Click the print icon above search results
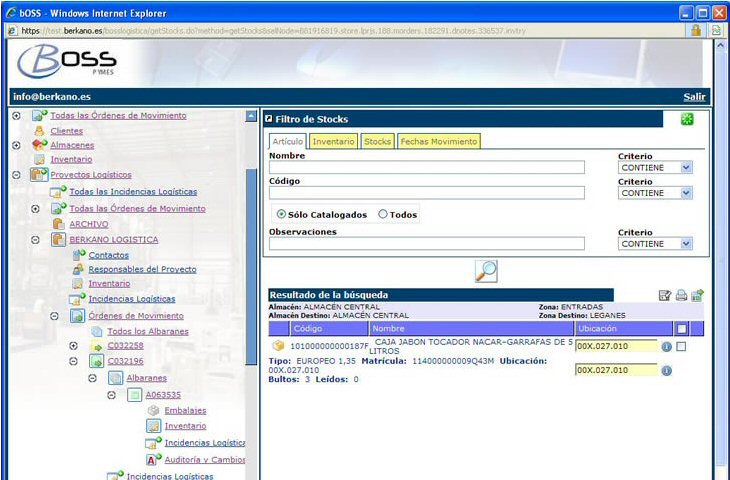Image resolution: width=730 pixels, height=480 pixels. (681, 295)
